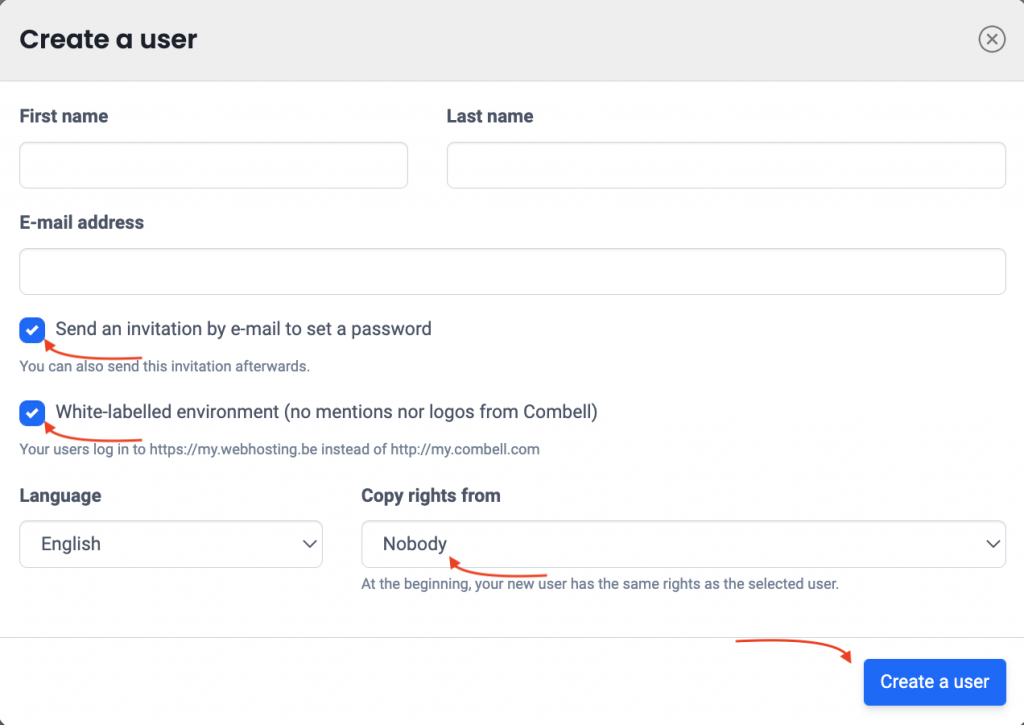Disable the White-labelled environment checkbox
1024x725 pixels.
(x=32, y=413)
